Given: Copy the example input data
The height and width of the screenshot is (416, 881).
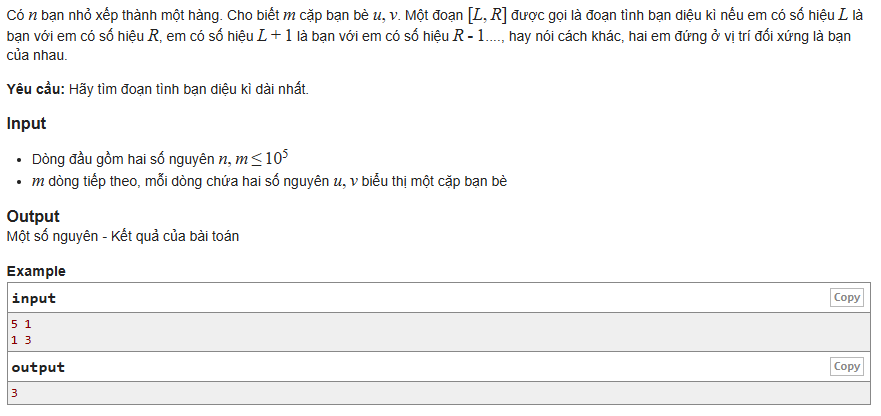Looking at the screenshot, I should tap(847, 297).
